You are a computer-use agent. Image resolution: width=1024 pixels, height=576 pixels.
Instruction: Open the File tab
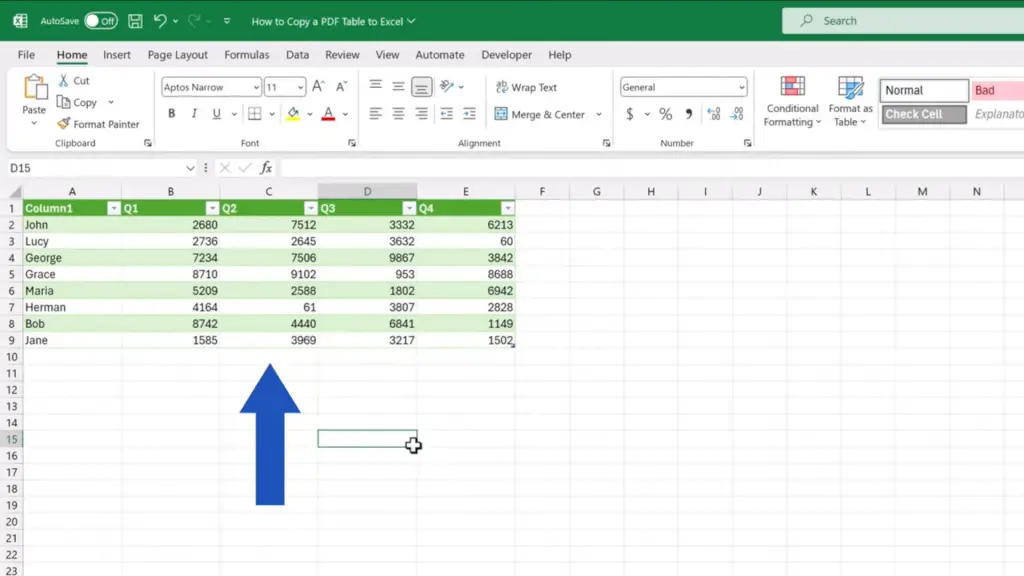[x=26, y=55]
